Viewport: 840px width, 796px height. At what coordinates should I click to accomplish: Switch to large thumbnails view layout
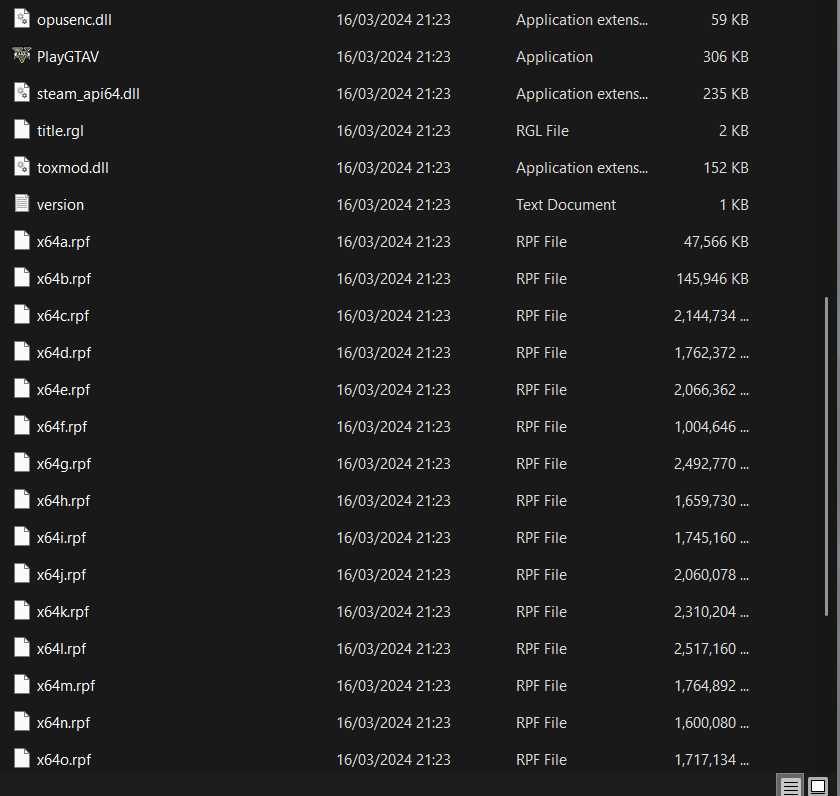818,786
